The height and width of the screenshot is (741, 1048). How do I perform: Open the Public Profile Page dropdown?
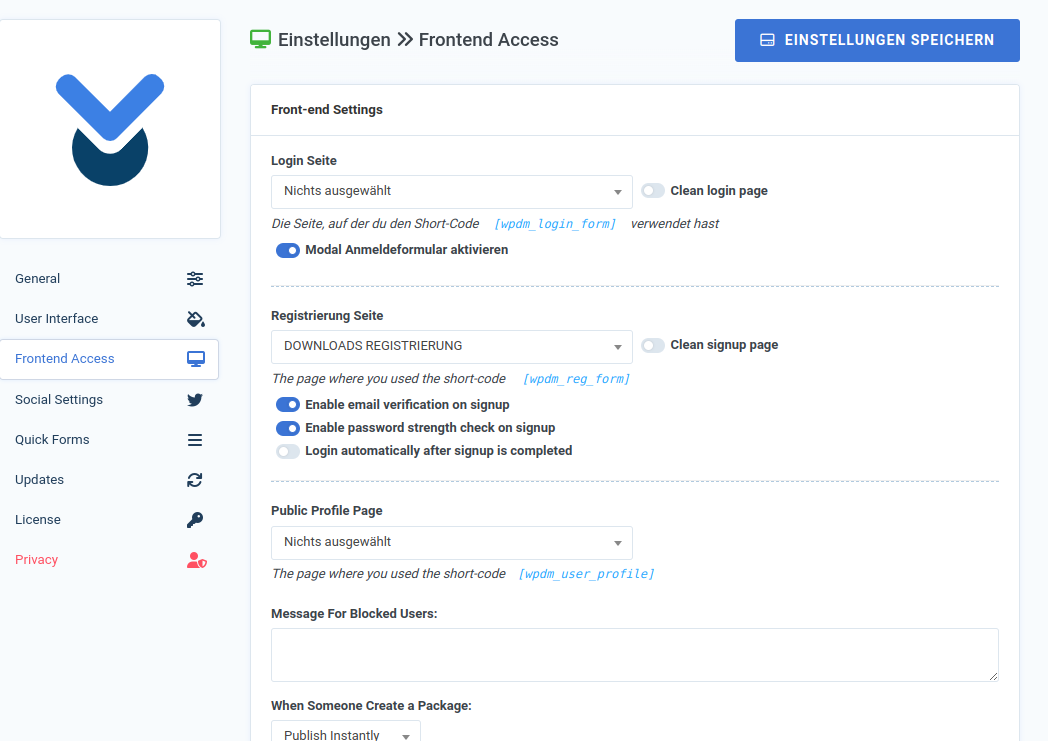click(x=451, y=542)
